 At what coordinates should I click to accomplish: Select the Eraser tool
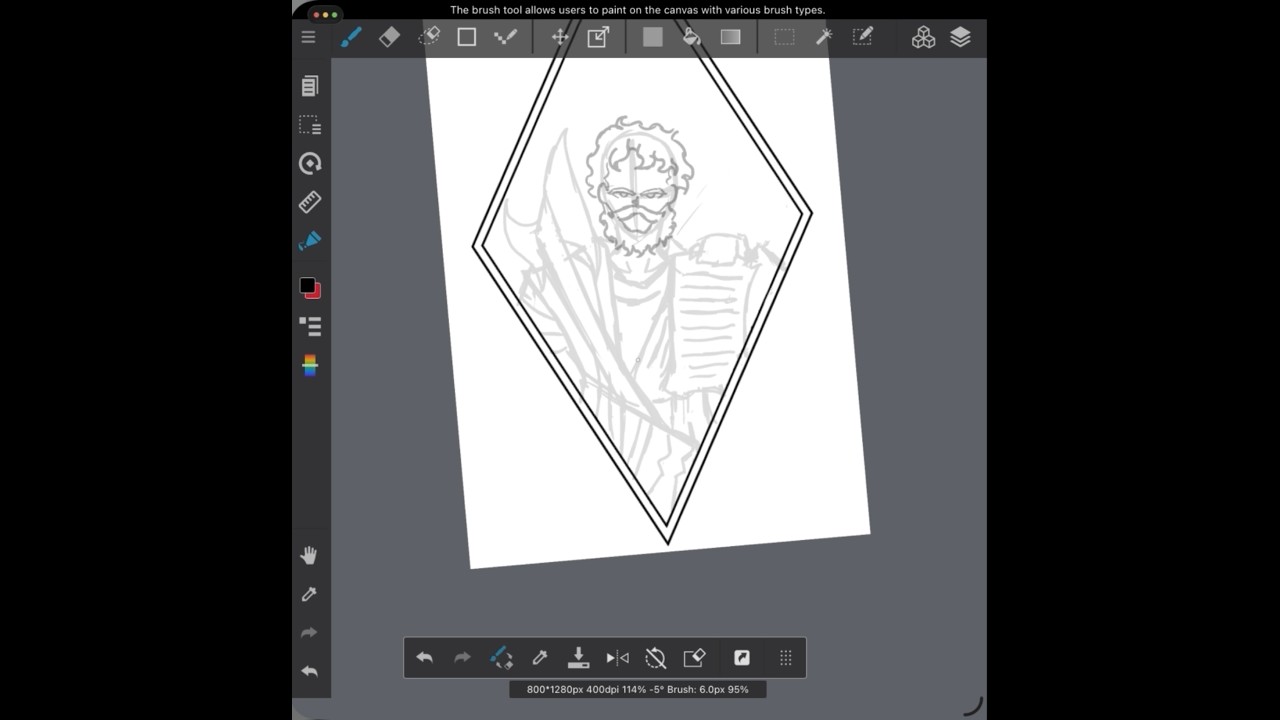point(389,37)
